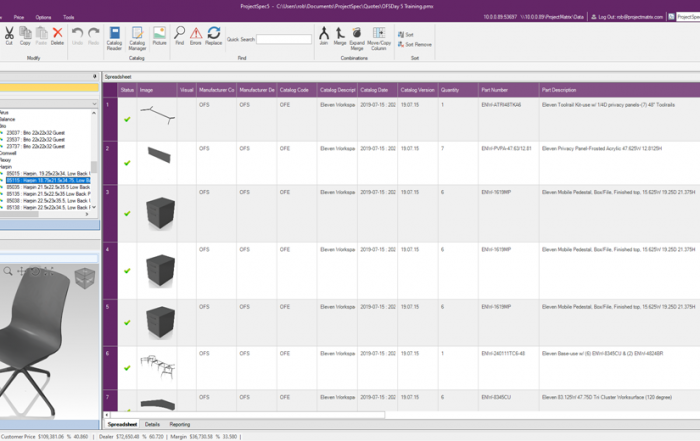Click the Picture icon
The image size is (700, 441).
159,35
